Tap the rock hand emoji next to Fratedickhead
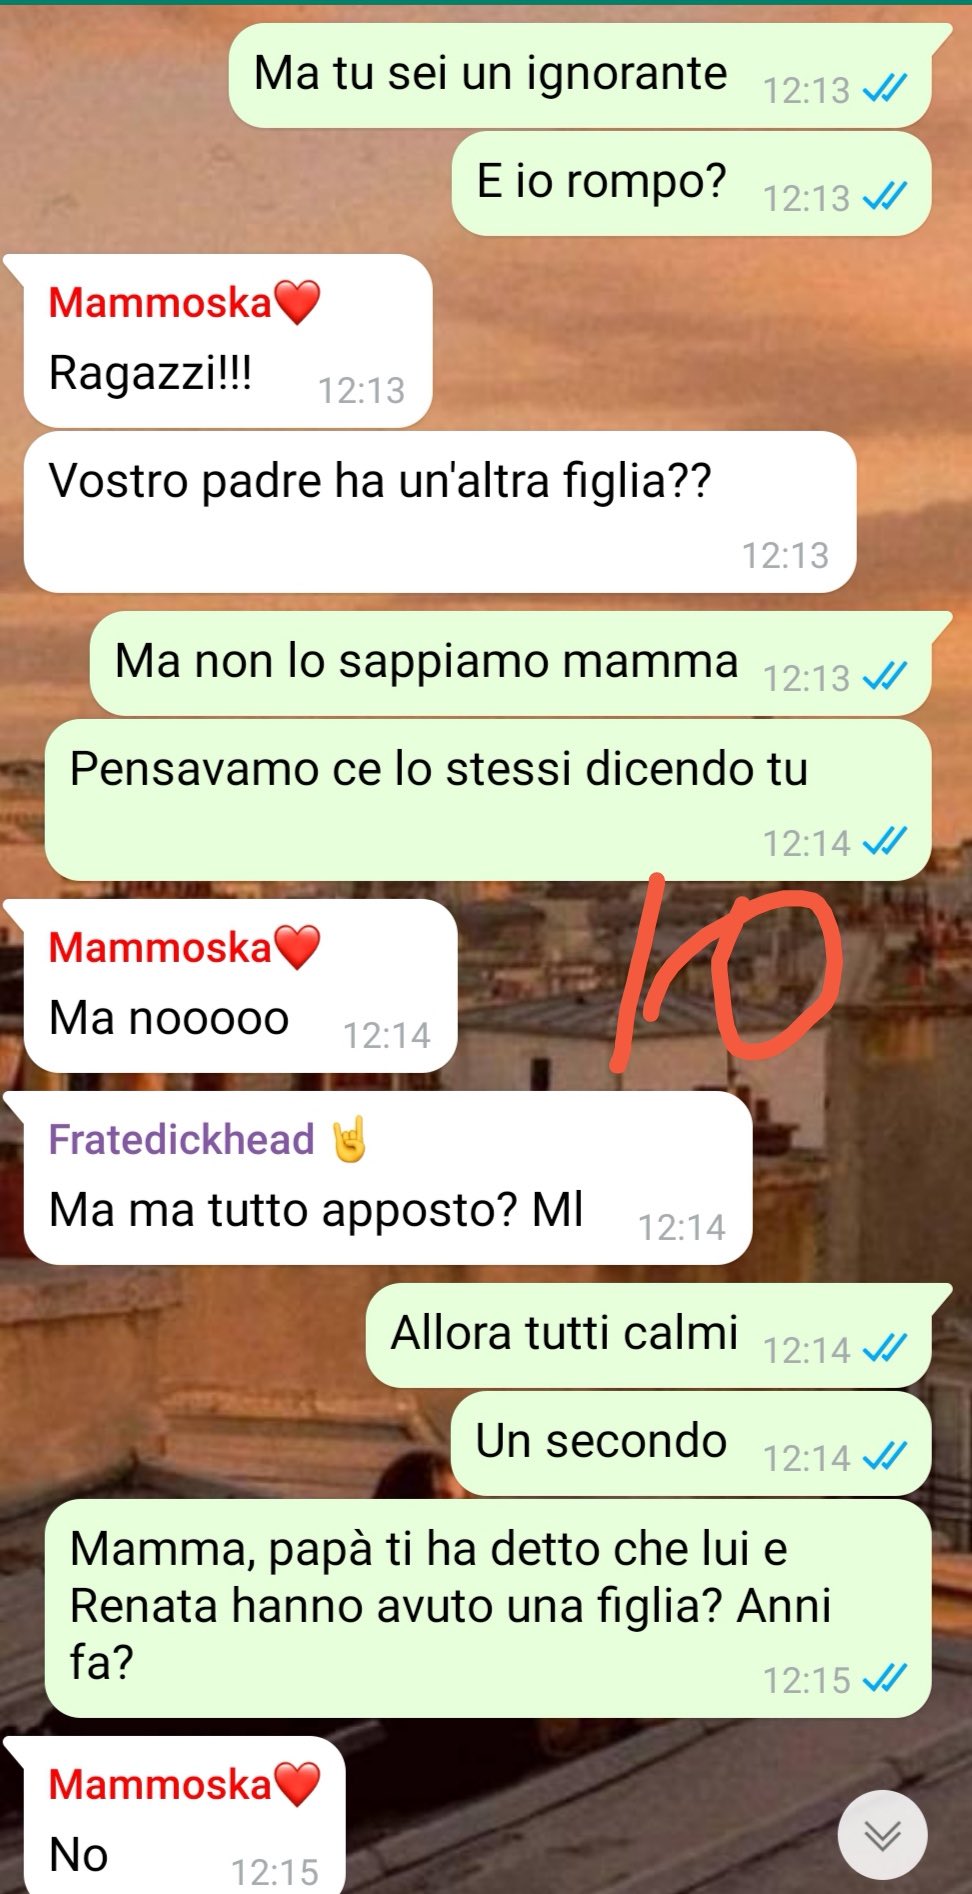 pos(349,1140)
